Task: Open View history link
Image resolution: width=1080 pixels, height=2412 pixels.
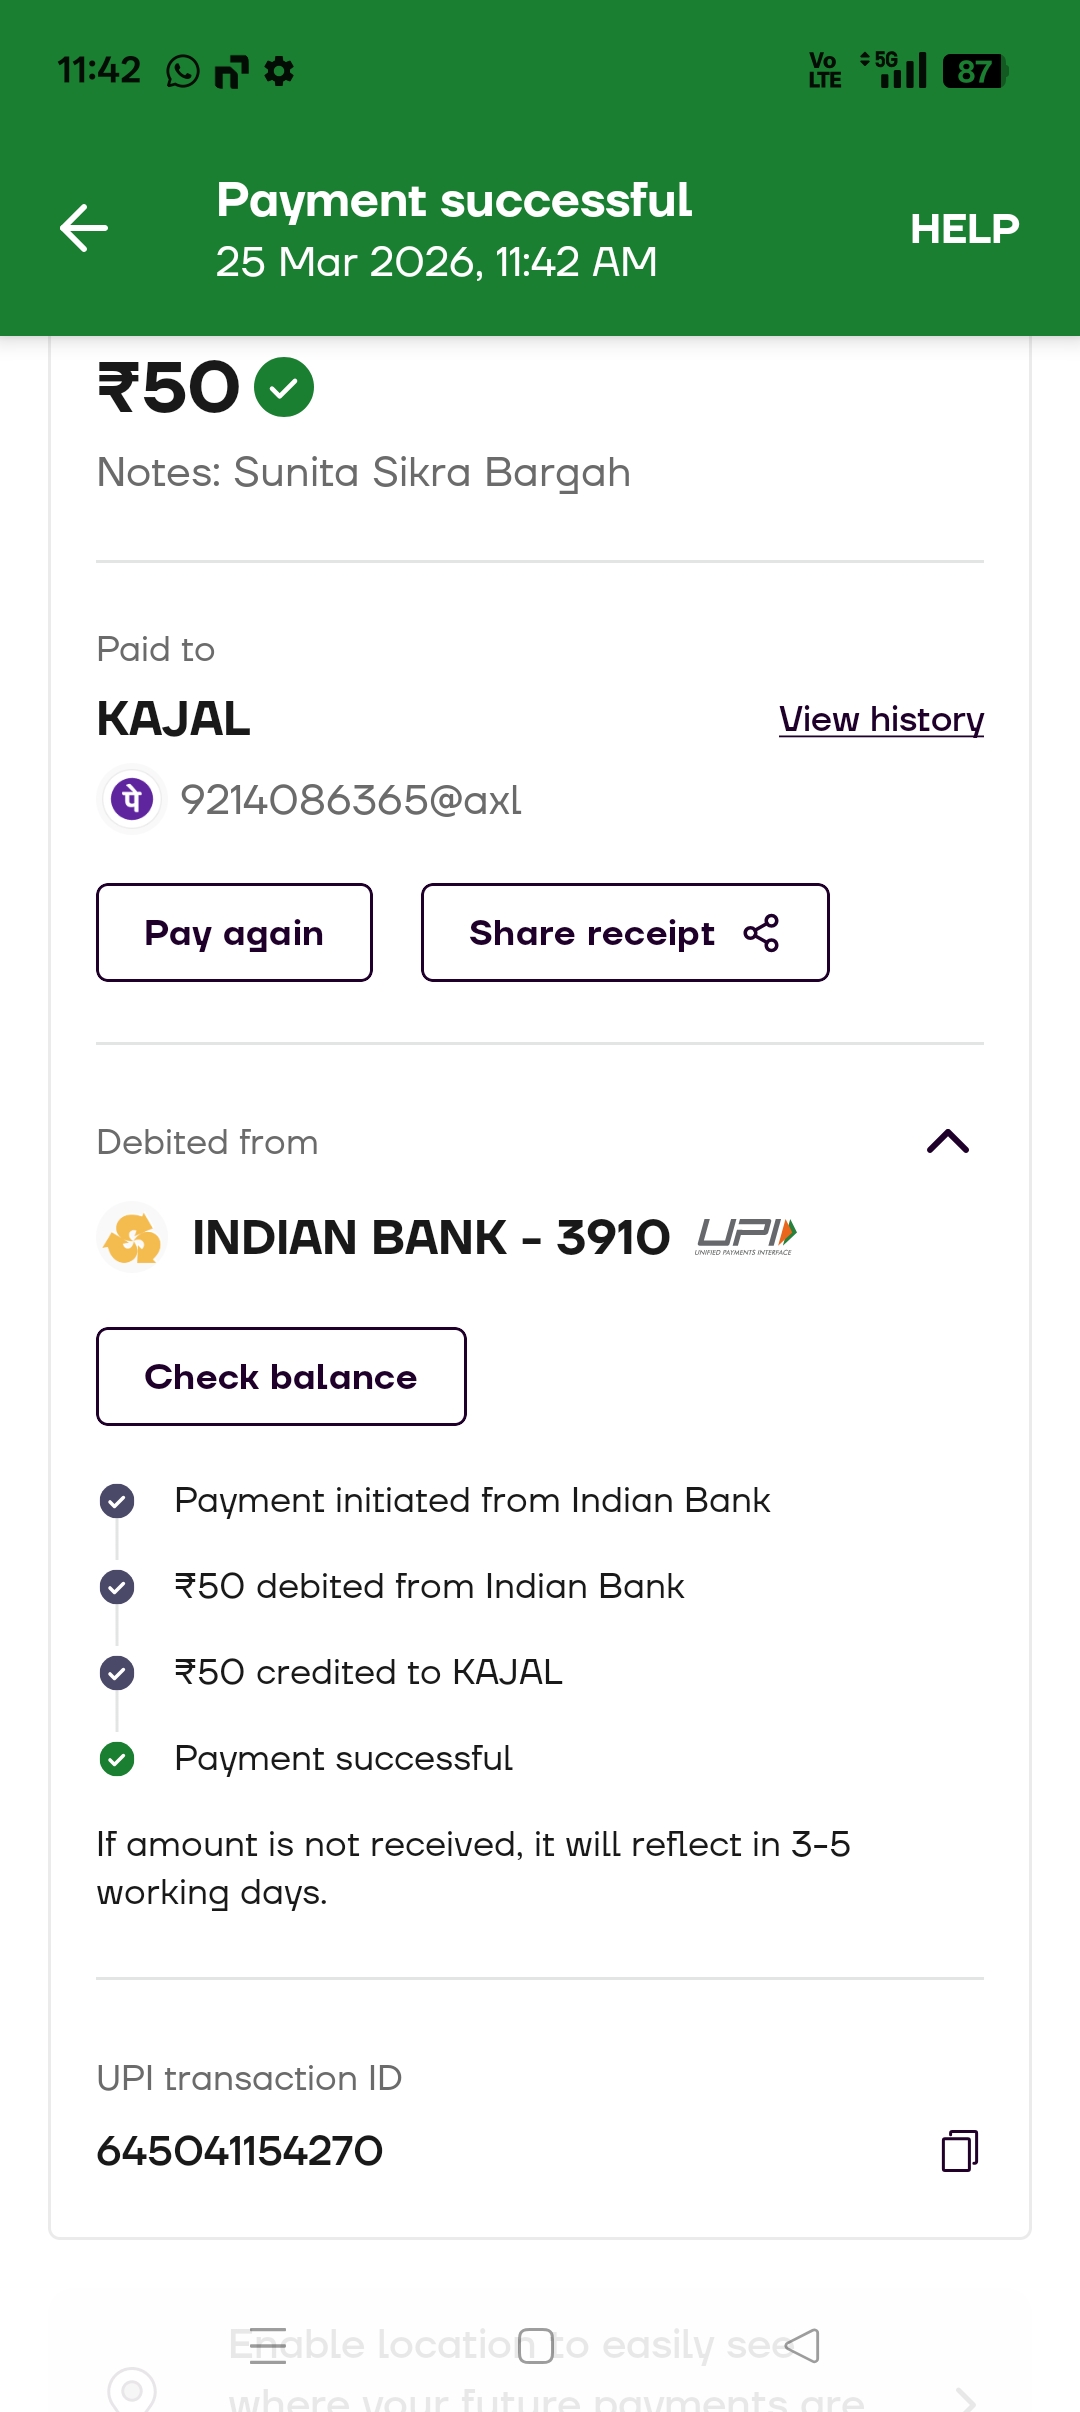Action: pyautogui.click(x=881, y=719)
